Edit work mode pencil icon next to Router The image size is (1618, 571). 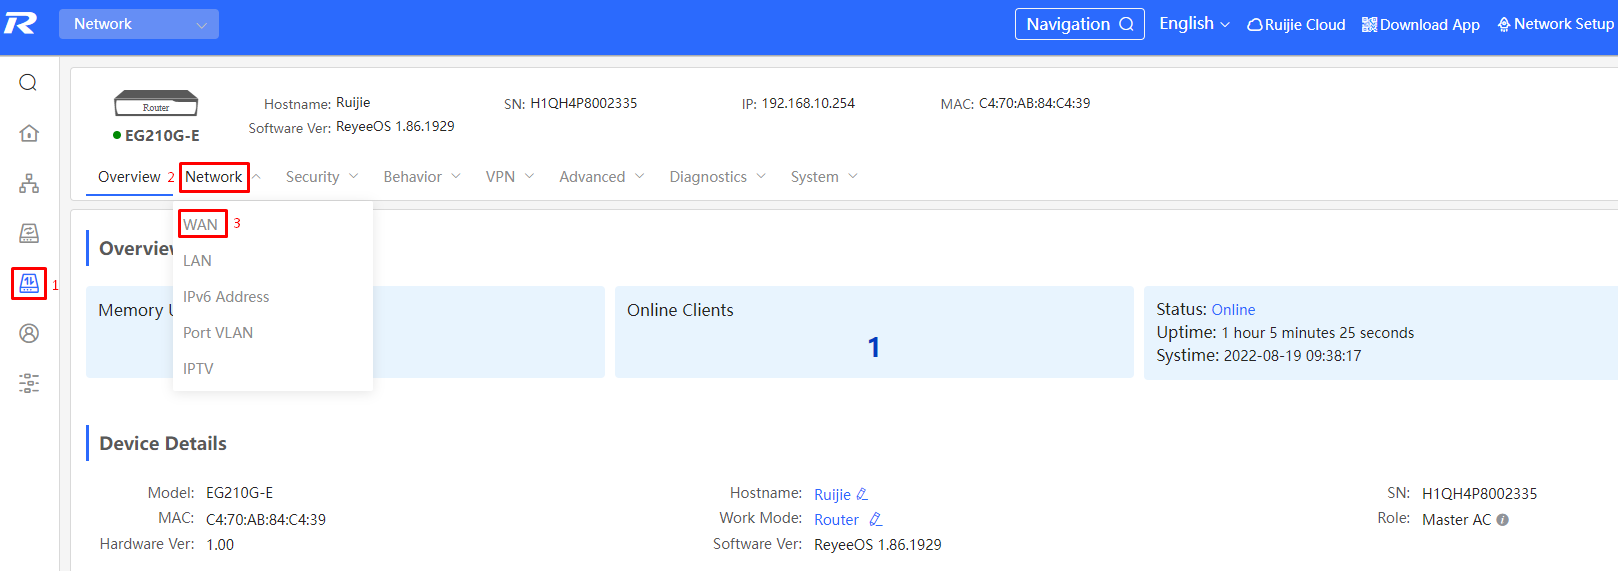click(875, 519)
